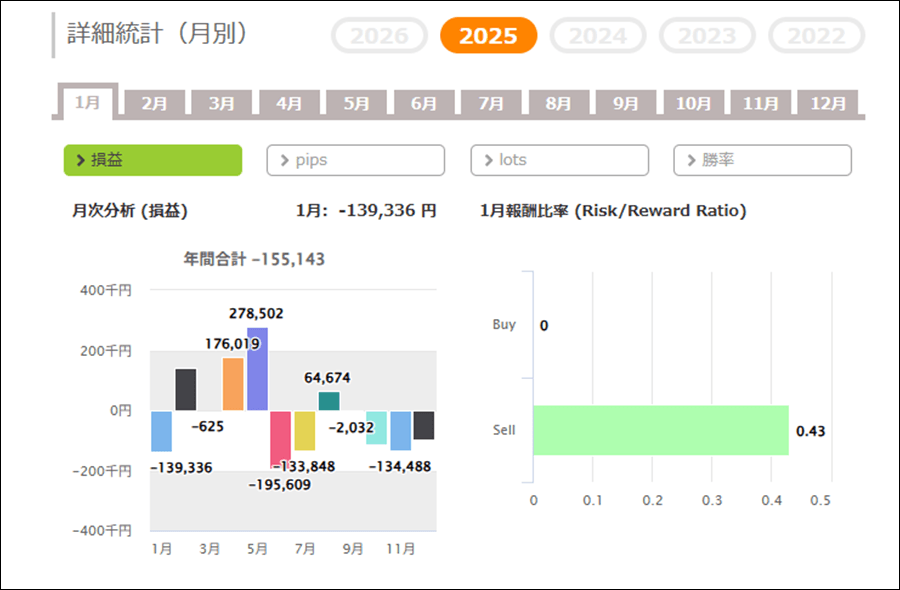
Task: Open the 5月 month tab
Action: click(x=356, y=103)
